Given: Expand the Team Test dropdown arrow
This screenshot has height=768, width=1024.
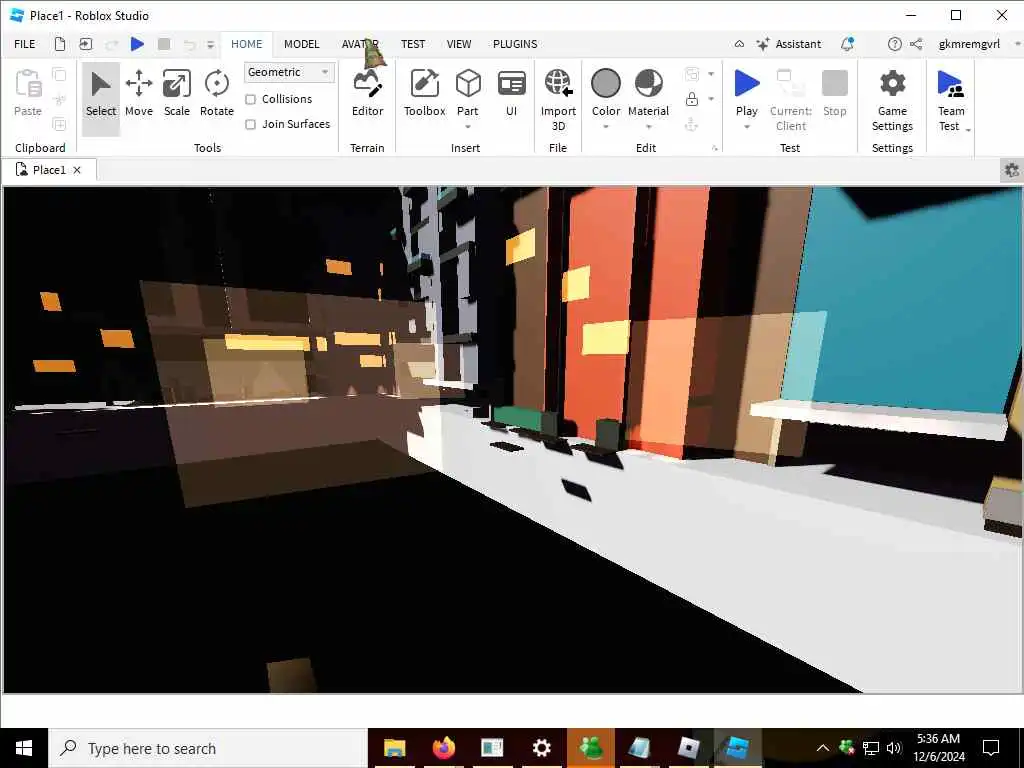Looking at the screenshot, I should tap(968, 130).
